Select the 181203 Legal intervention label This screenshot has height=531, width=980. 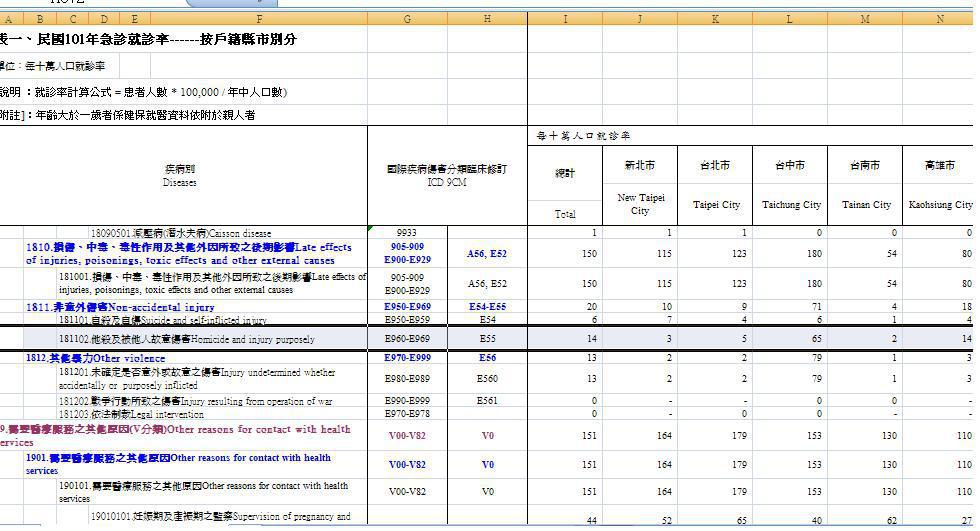pyautogui.click(x=131, y=414)
